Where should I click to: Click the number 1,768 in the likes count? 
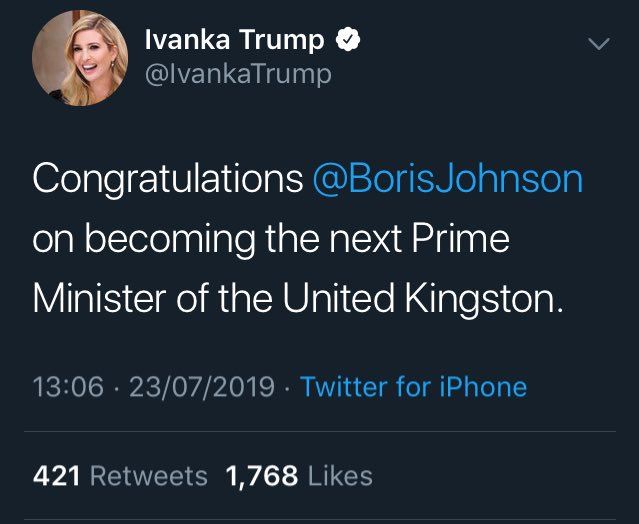click(262, 476)
